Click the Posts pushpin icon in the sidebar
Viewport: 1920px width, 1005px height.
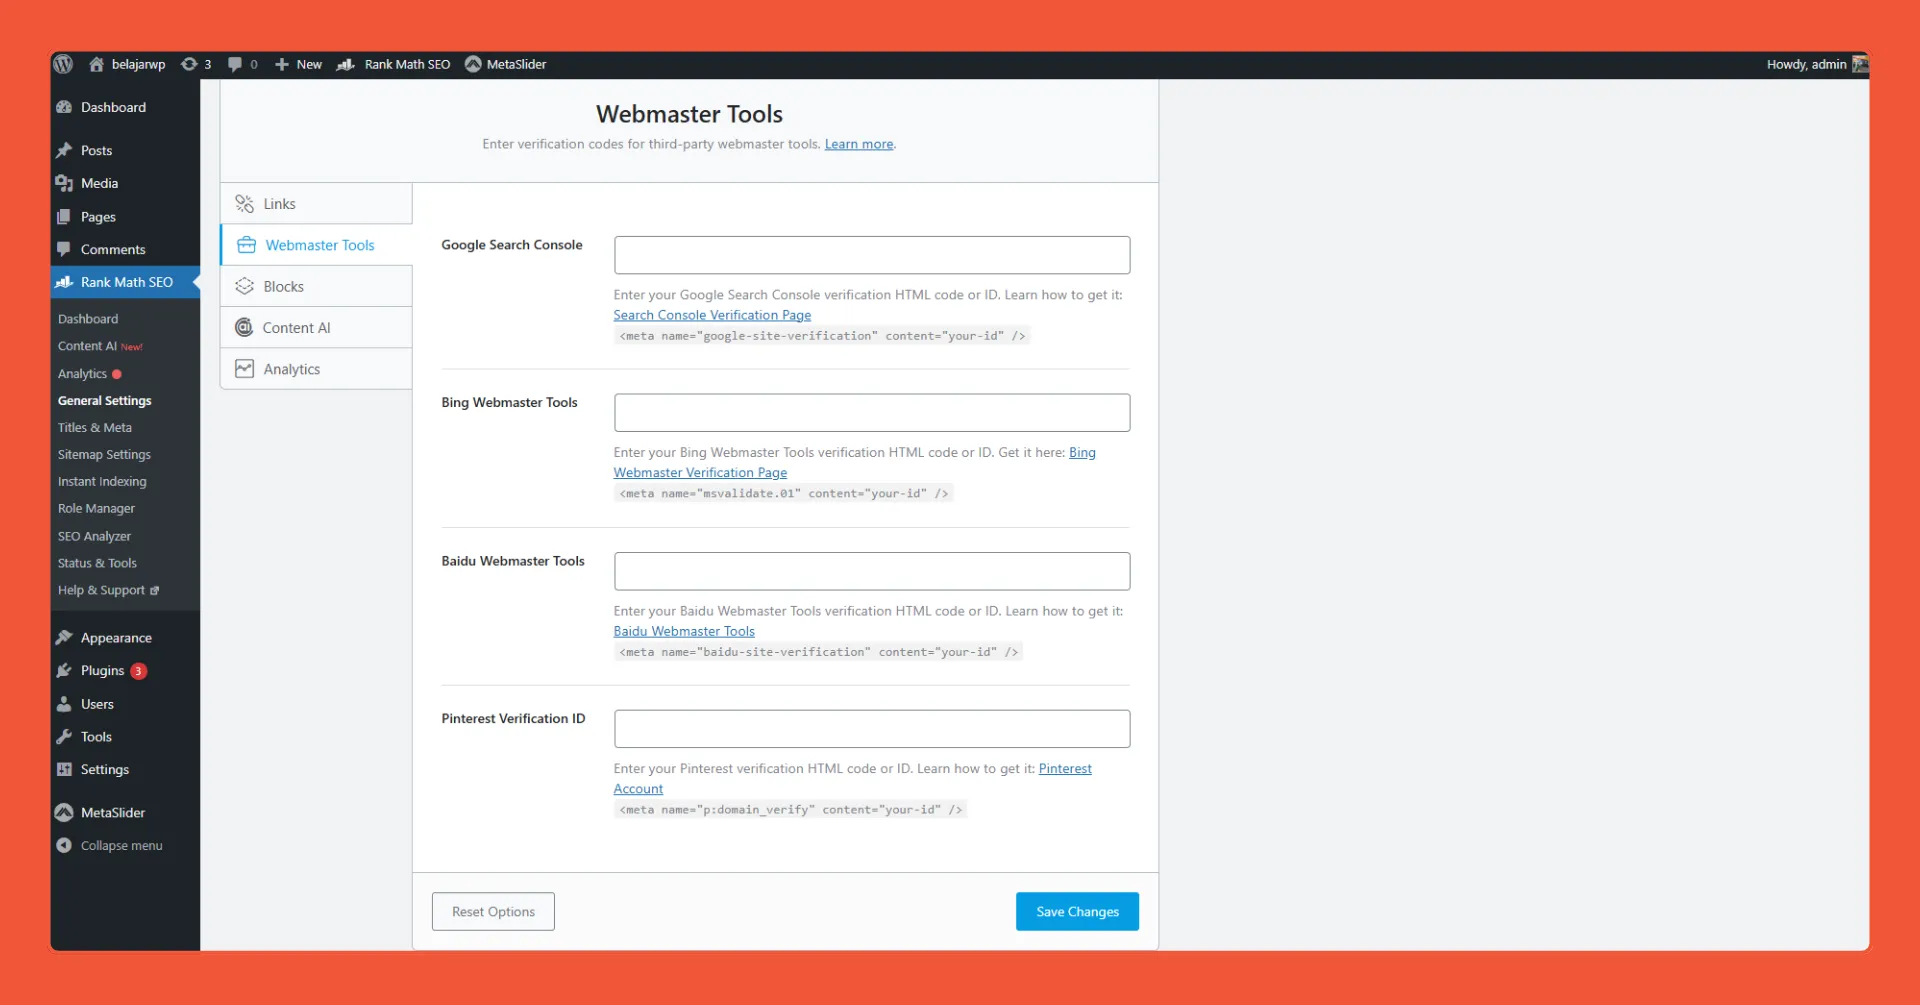pos(64,150)
